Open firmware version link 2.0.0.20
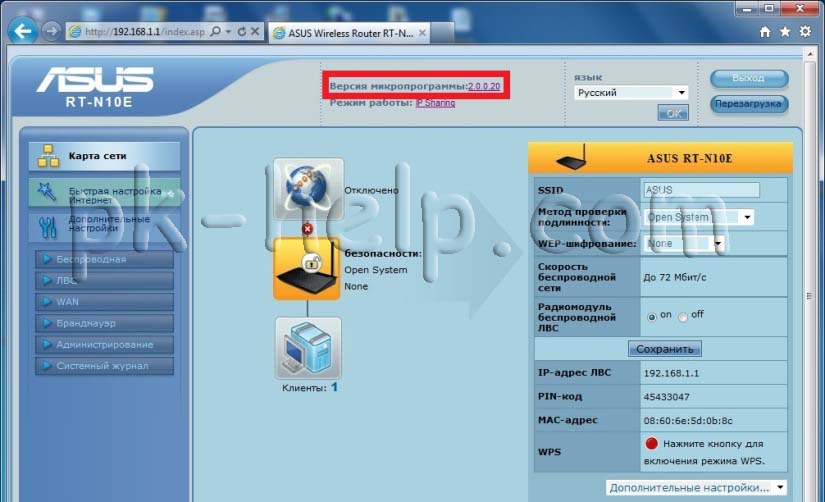 484,86
